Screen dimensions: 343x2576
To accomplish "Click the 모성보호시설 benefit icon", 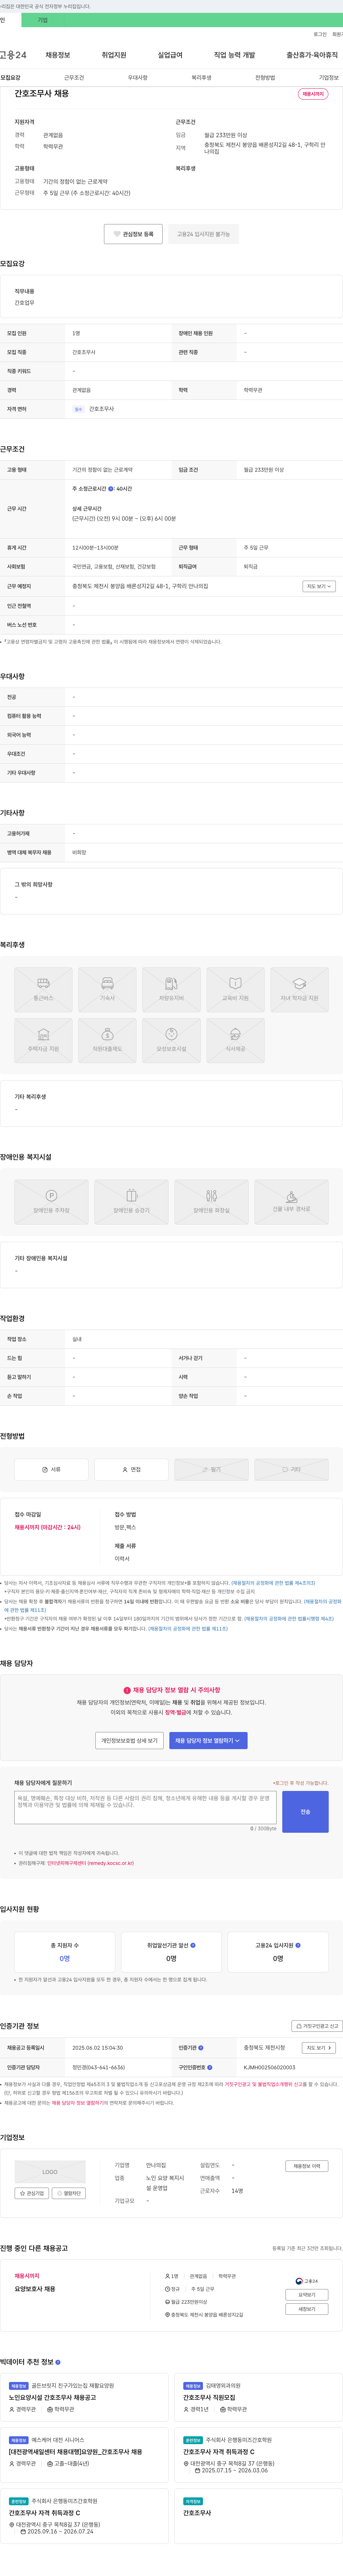I will point(171,1039).
